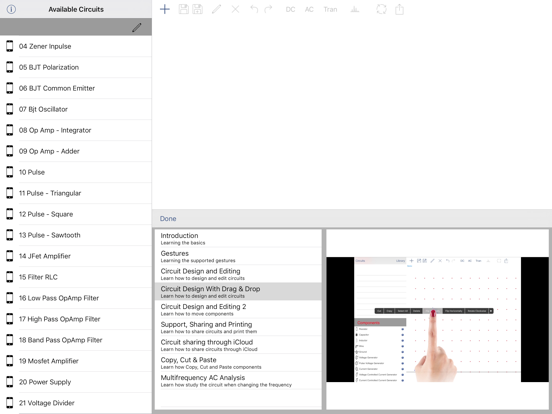Open Multifrequency AC Analysis tutorial
Image resolution: width=552 pixels, height=414 pixels.
[x=238, y=380]
